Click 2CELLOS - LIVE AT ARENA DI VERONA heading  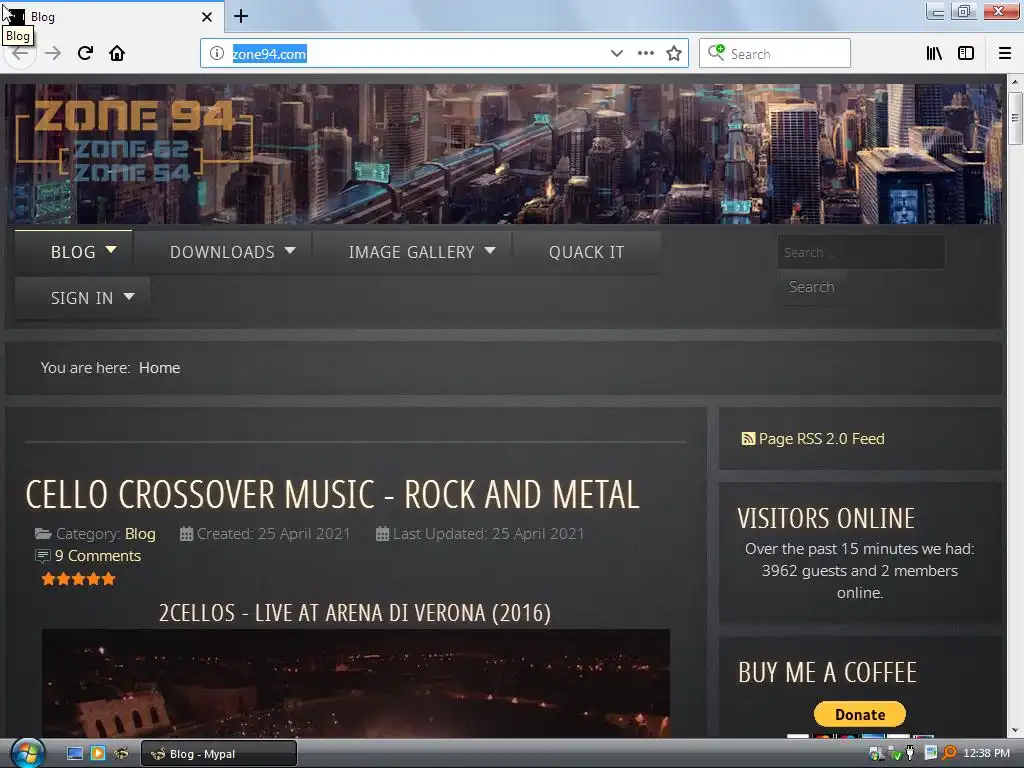click(x=355, y=613)
